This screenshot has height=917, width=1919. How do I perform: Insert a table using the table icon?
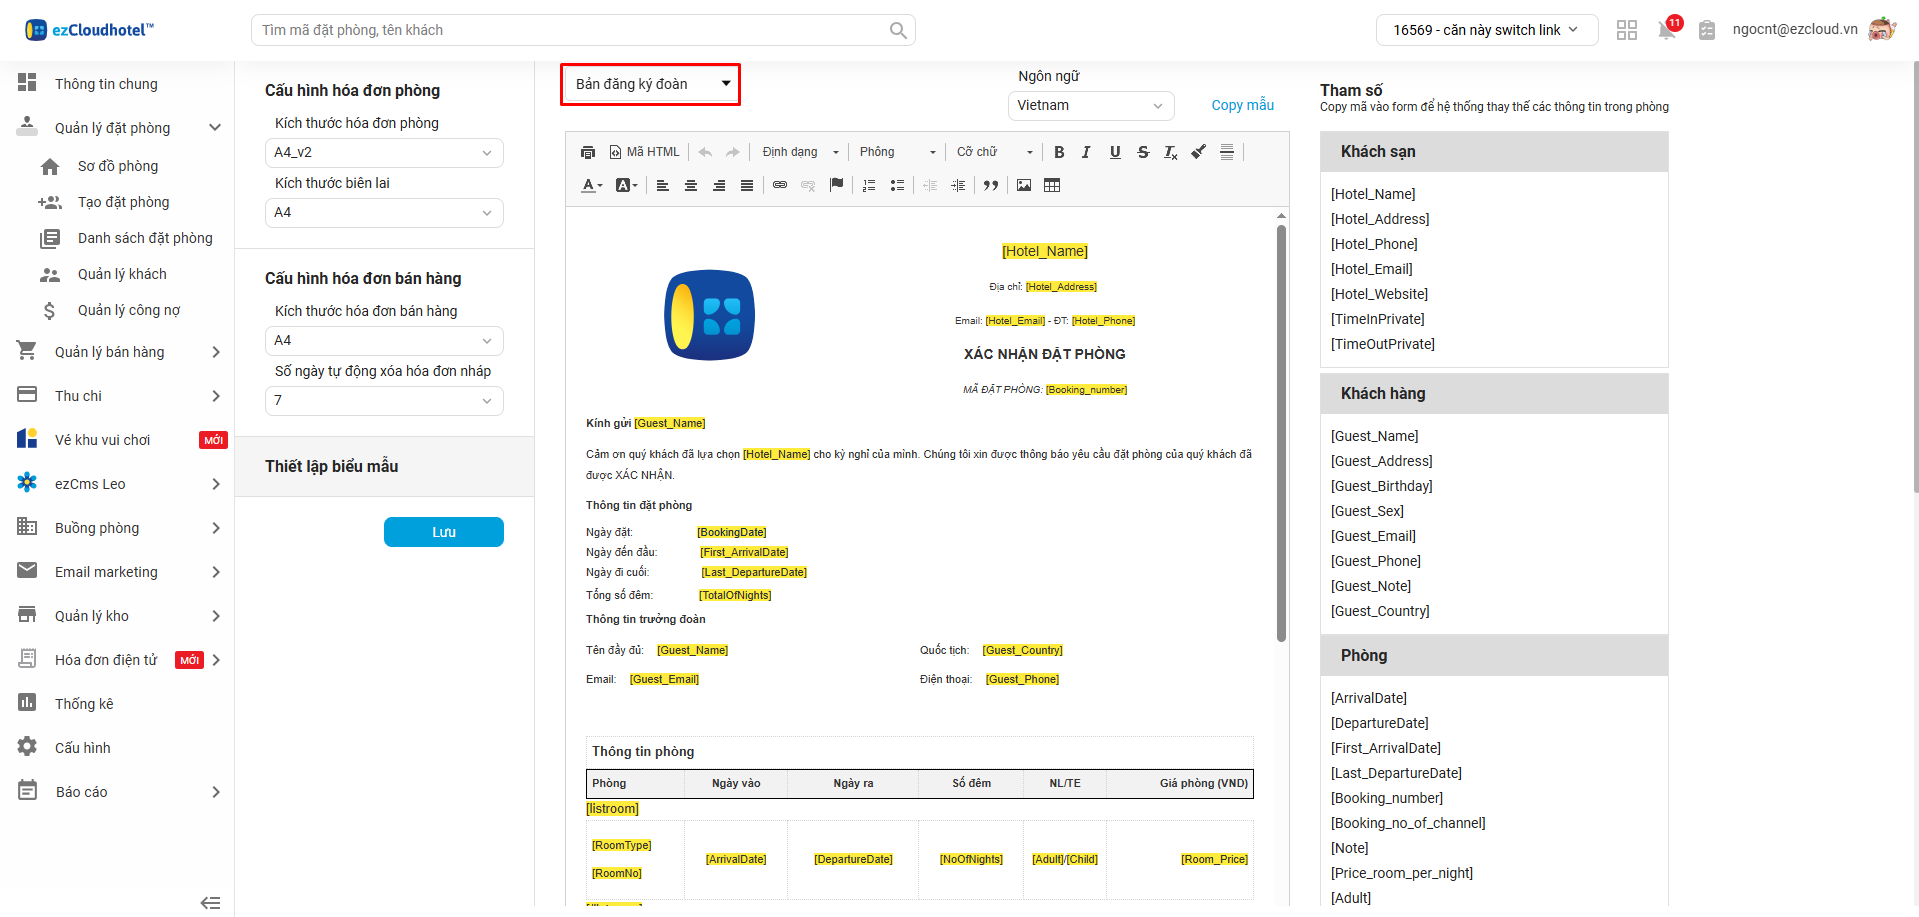pos(1052,185)
